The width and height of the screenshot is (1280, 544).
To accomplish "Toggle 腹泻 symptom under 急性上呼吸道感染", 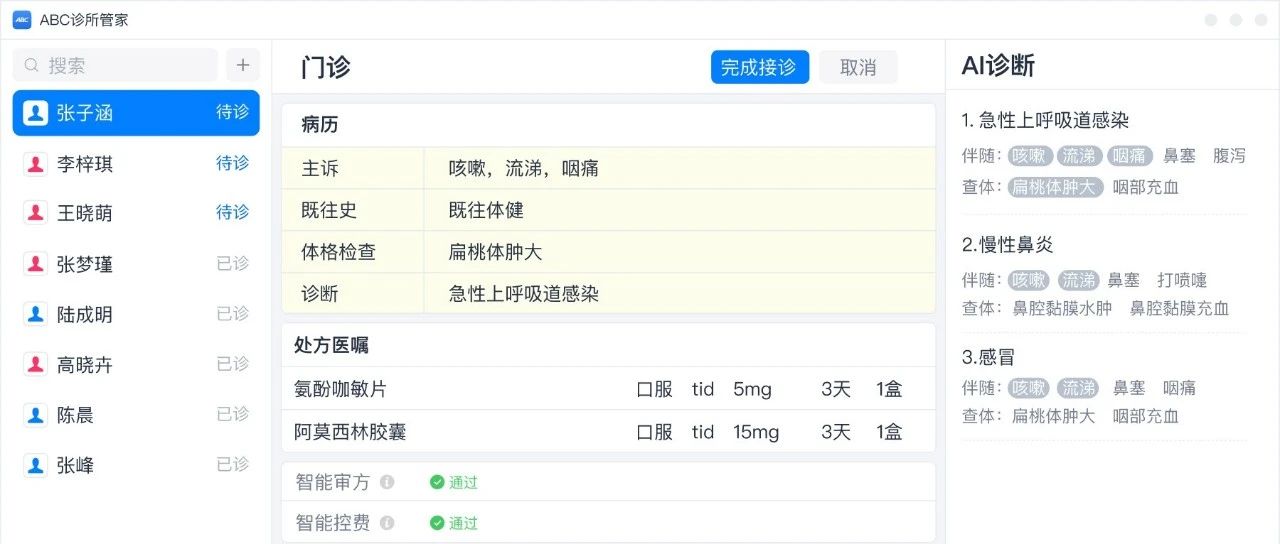I will (1229, 156).
